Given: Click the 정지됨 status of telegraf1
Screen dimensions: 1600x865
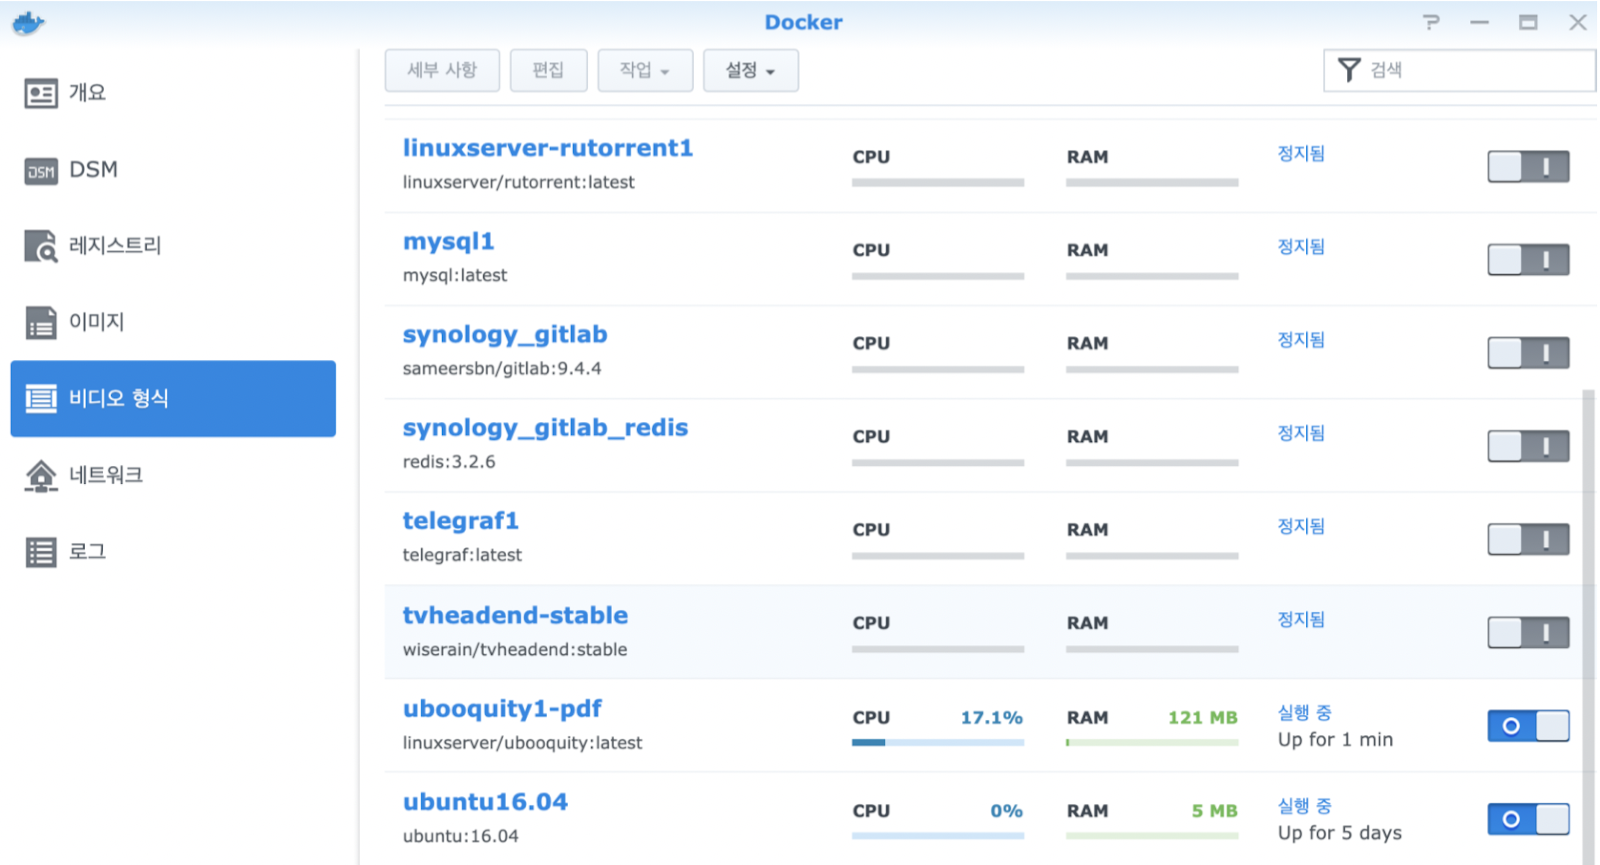Looking at the screenshot, I should tap(1301, 526).
